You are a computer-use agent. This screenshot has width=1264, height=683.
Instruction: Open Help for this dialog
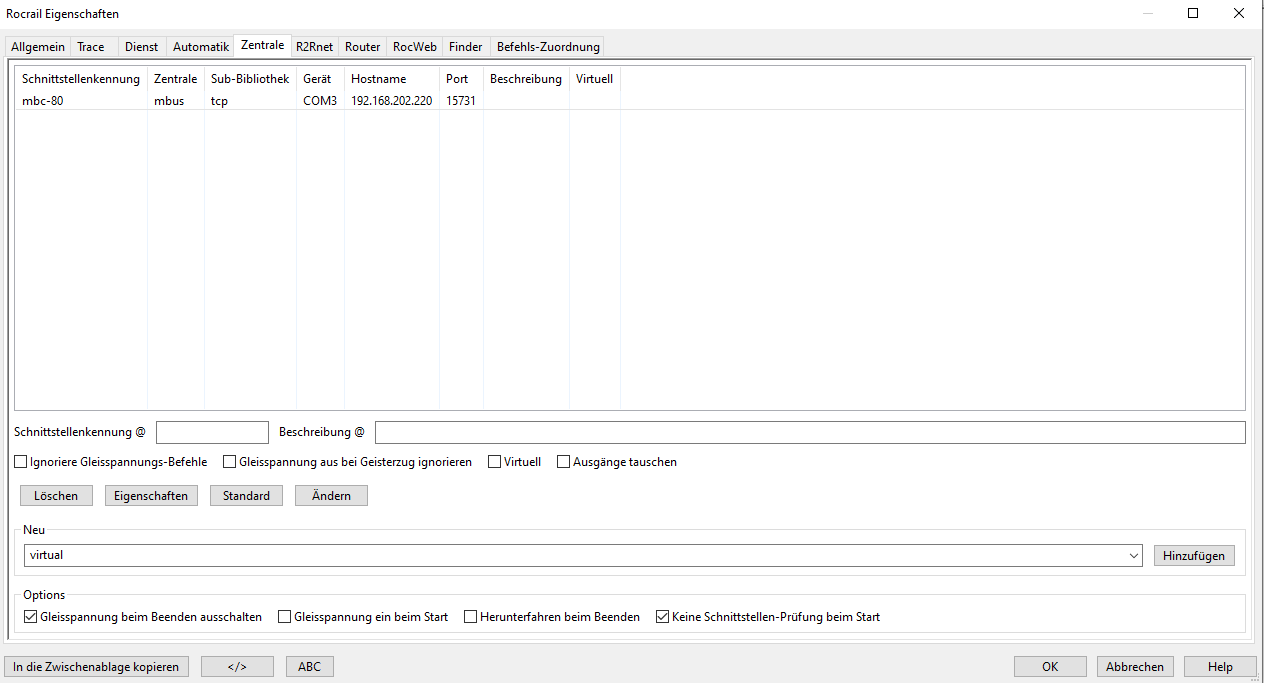click(1220, 666)
